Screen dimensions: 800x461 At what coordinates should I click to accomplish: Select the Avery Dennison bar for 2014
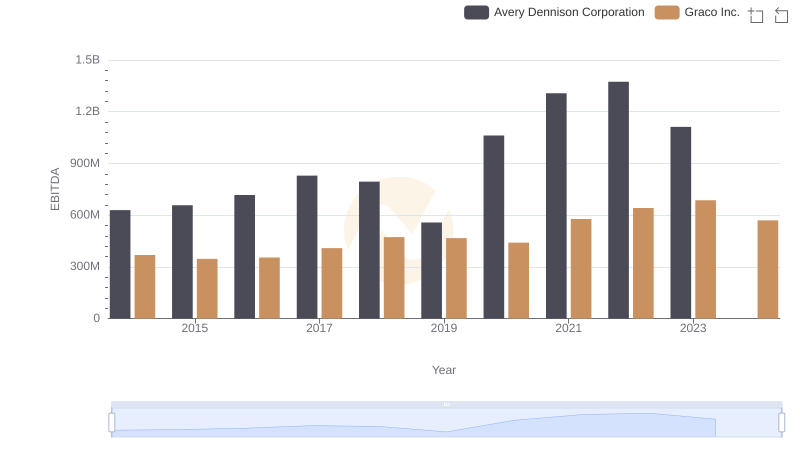click(x=120, y=264)
